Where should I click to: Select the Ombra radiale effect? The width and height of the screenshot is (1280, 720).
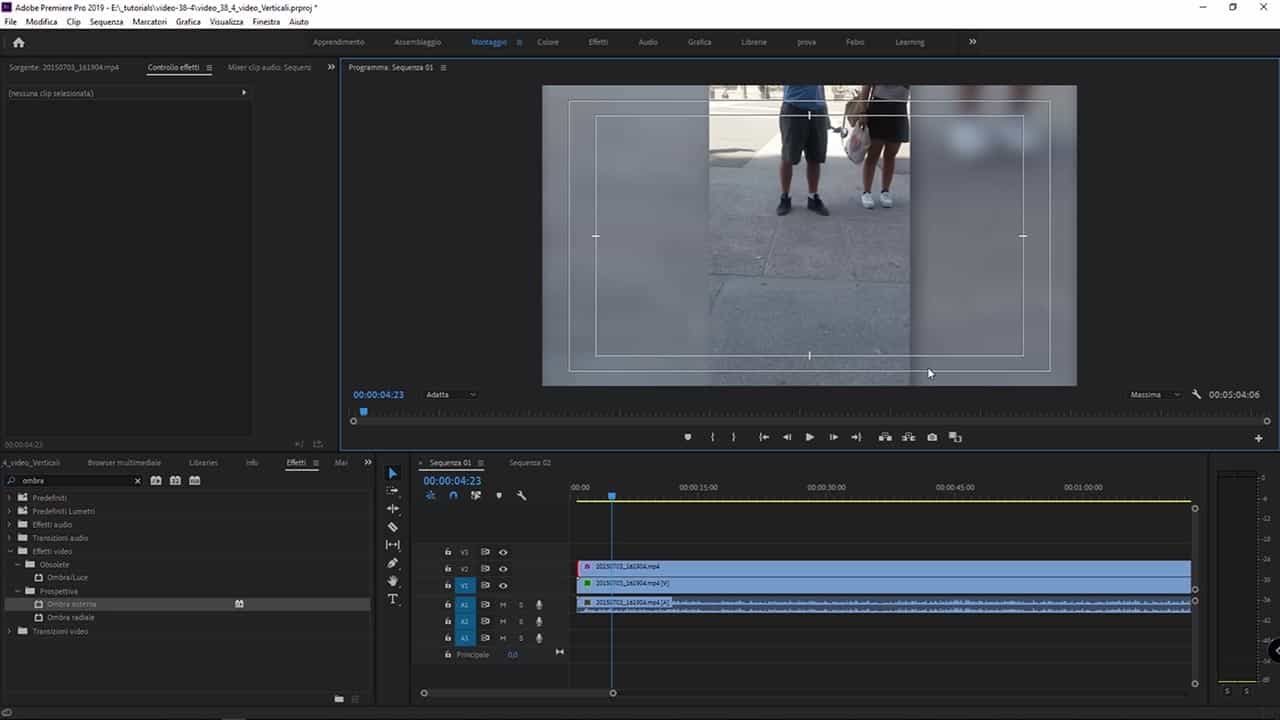point(71,618)
